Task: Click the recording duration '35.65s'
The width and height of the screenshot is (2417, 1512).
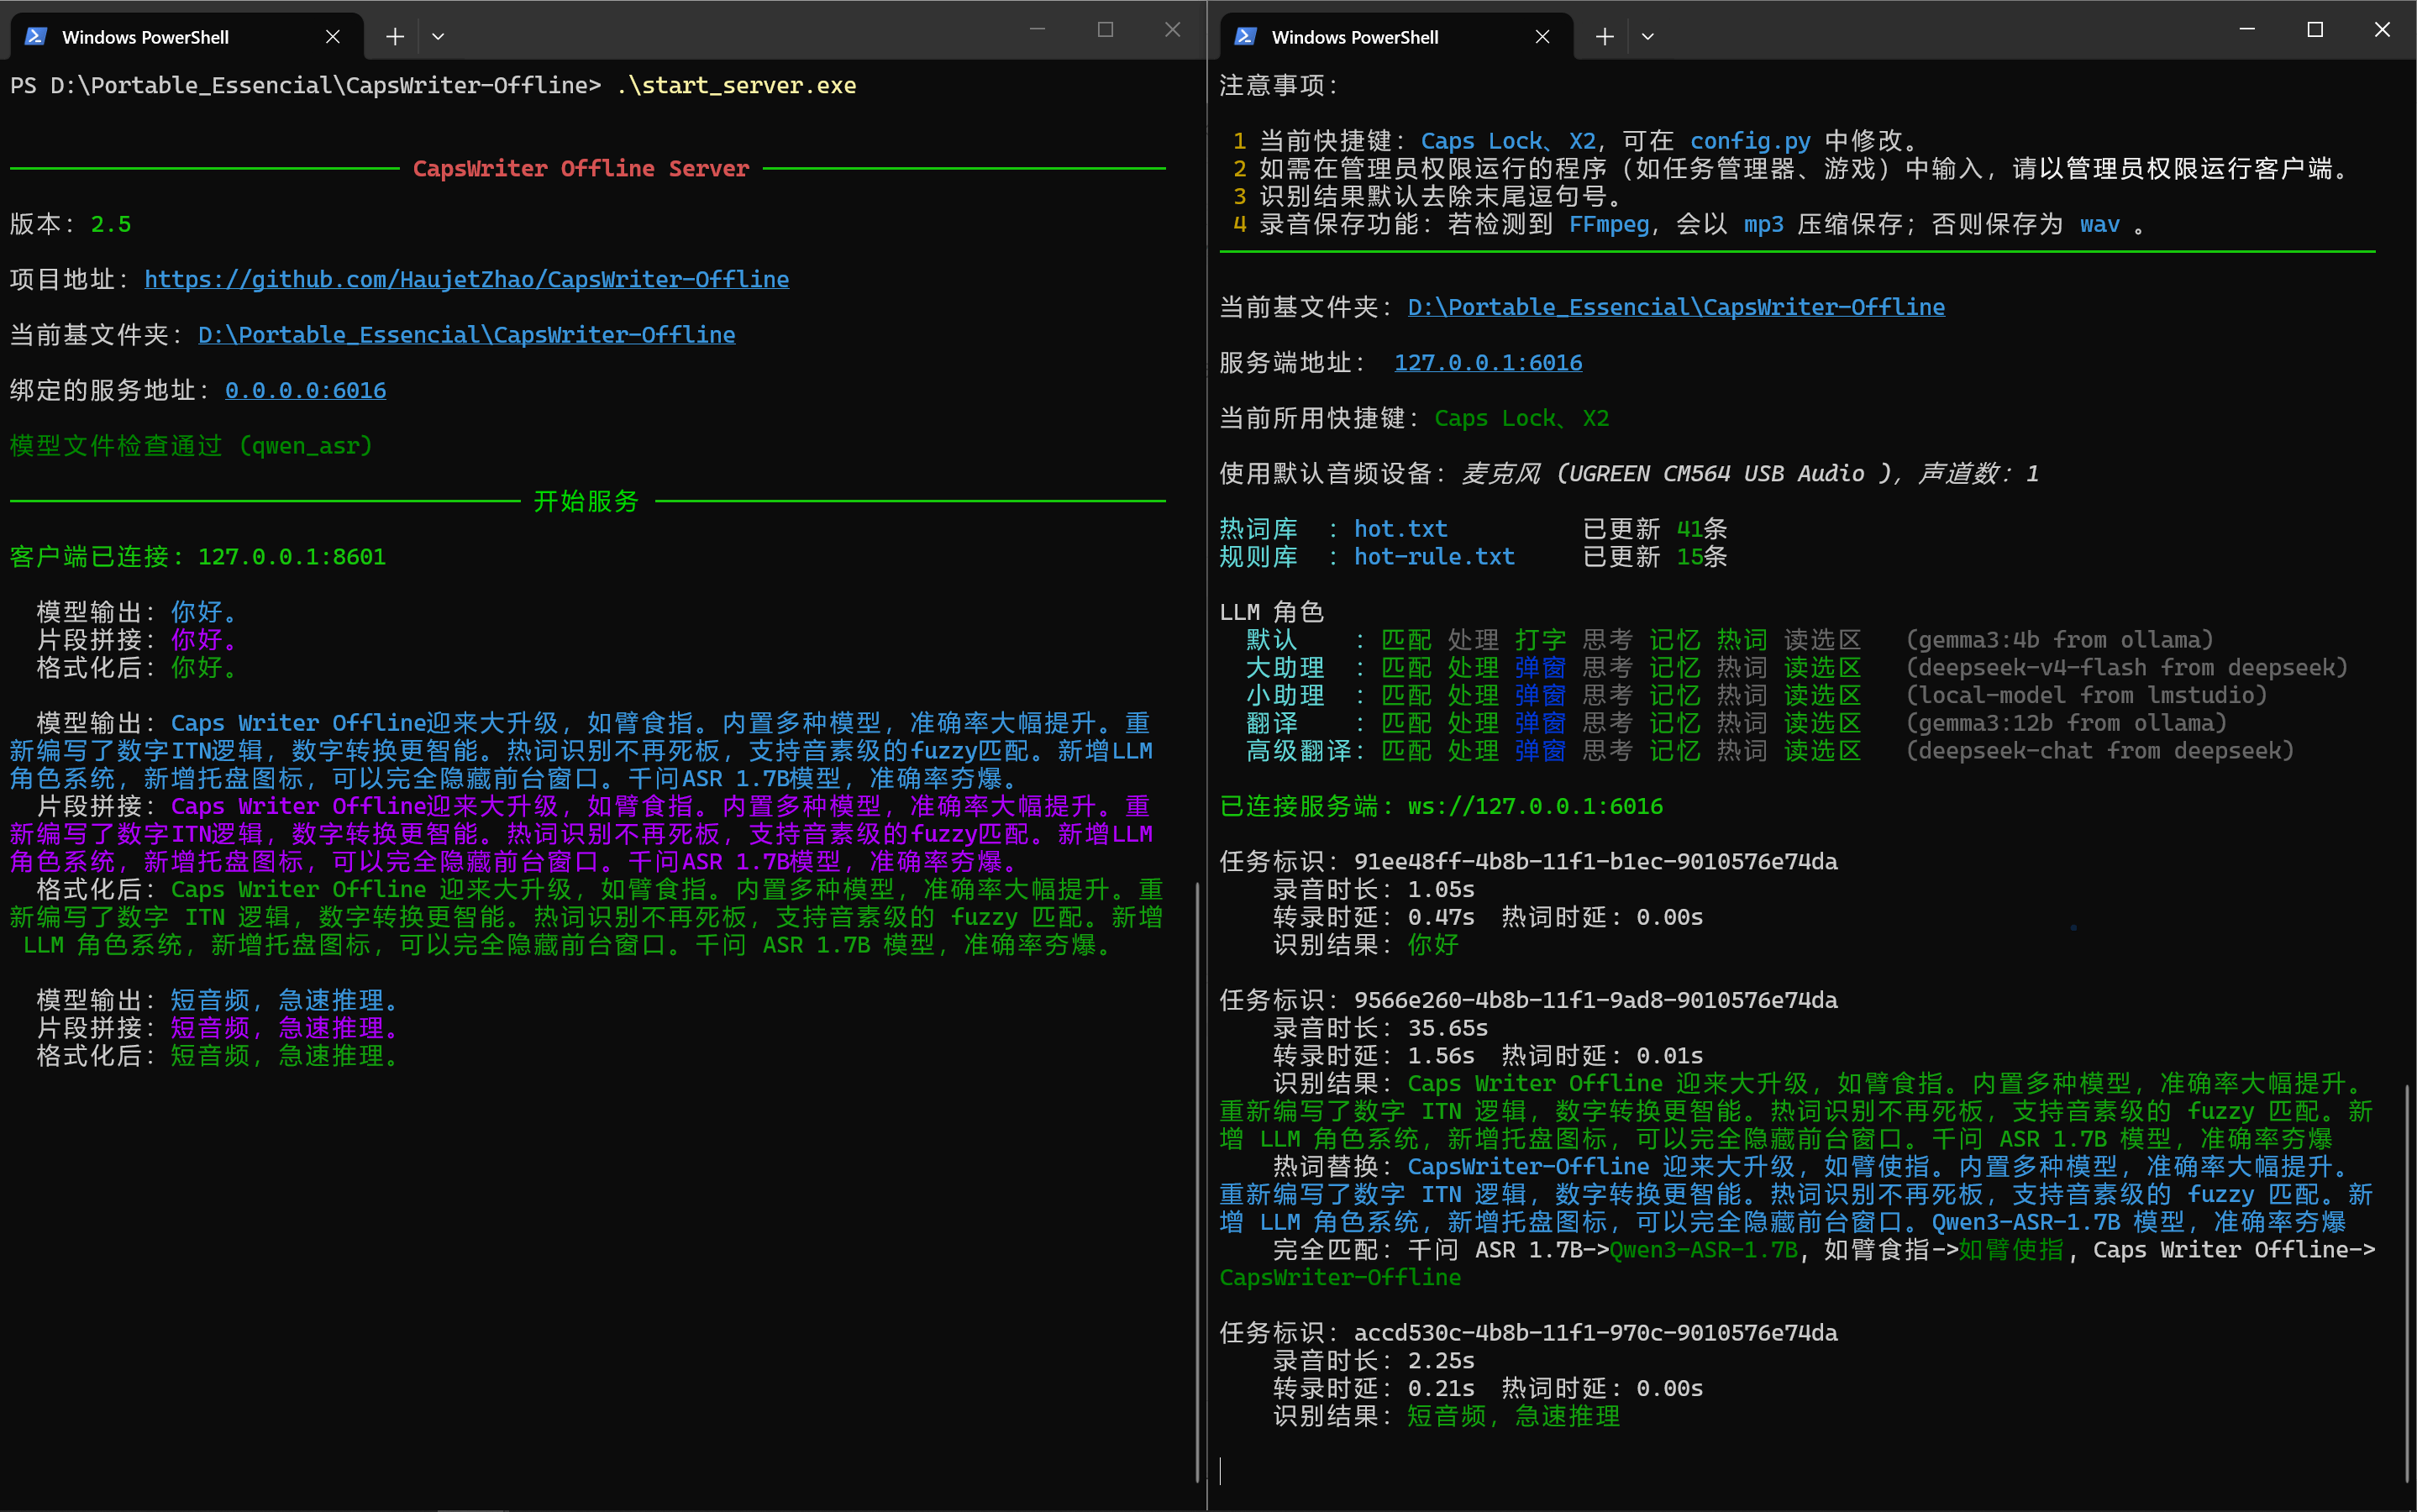Action: [1448, 1028]
